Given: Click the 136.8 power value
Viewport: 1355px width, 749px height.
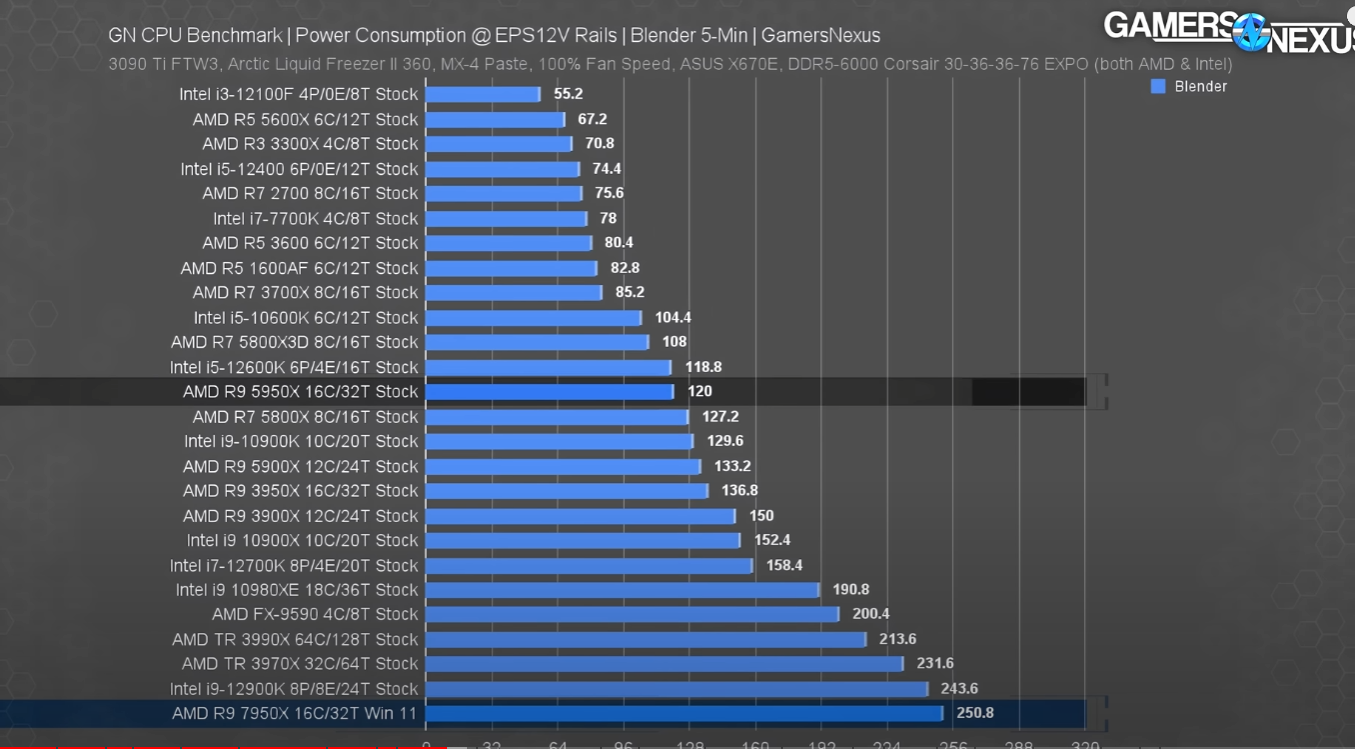Looking at the screenshot, I should tap(739, 490).
